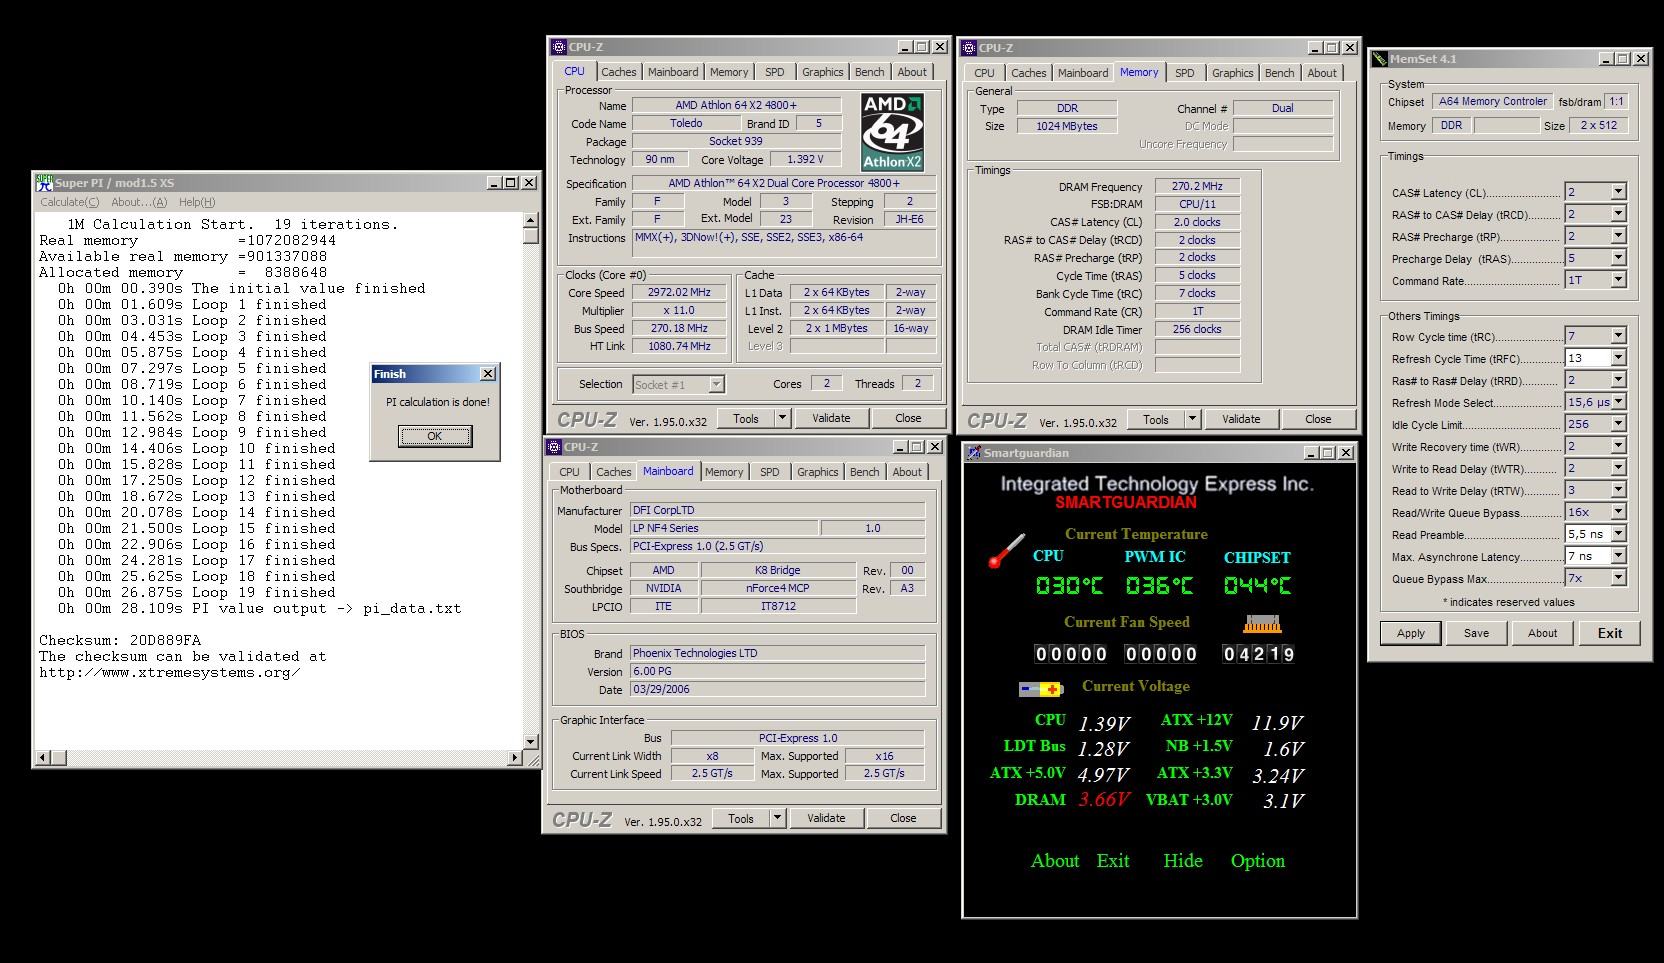1664x963 pixels.
Task: Open Command Rate dropdown in MemSet
Action: point(1618,280)
